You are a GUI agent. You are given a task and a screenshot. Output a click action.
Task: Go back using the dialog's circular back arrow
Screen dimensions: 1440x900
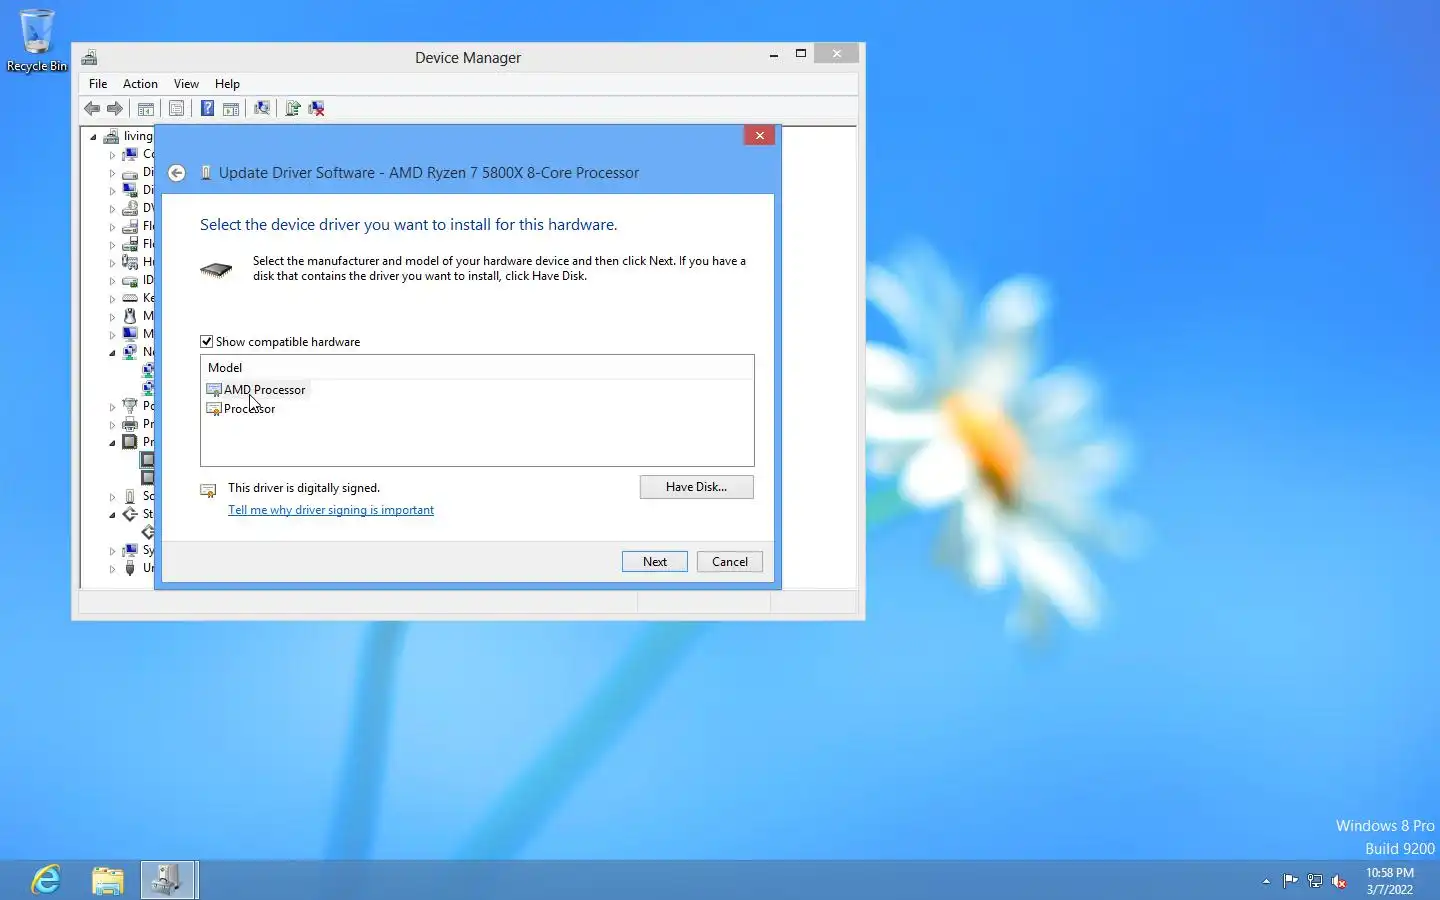pyautogui.click(x=177, y=173)
